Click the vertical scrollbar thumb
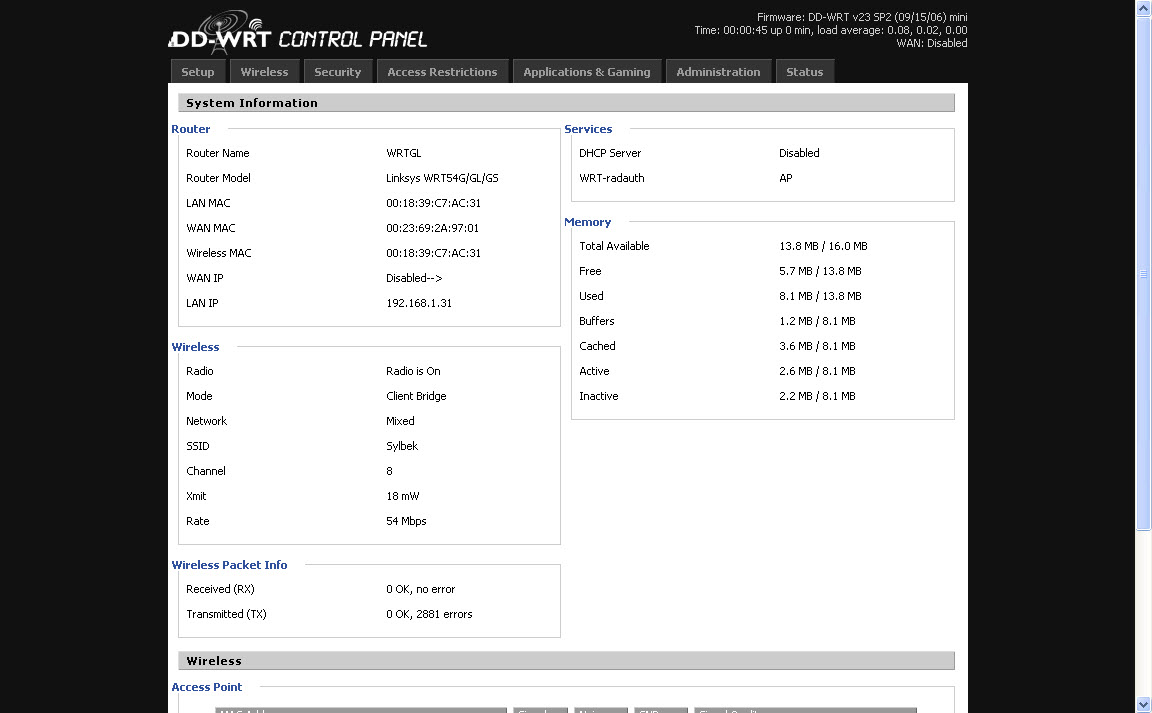The image size is (1152, 713). (x=1143, y=273)
